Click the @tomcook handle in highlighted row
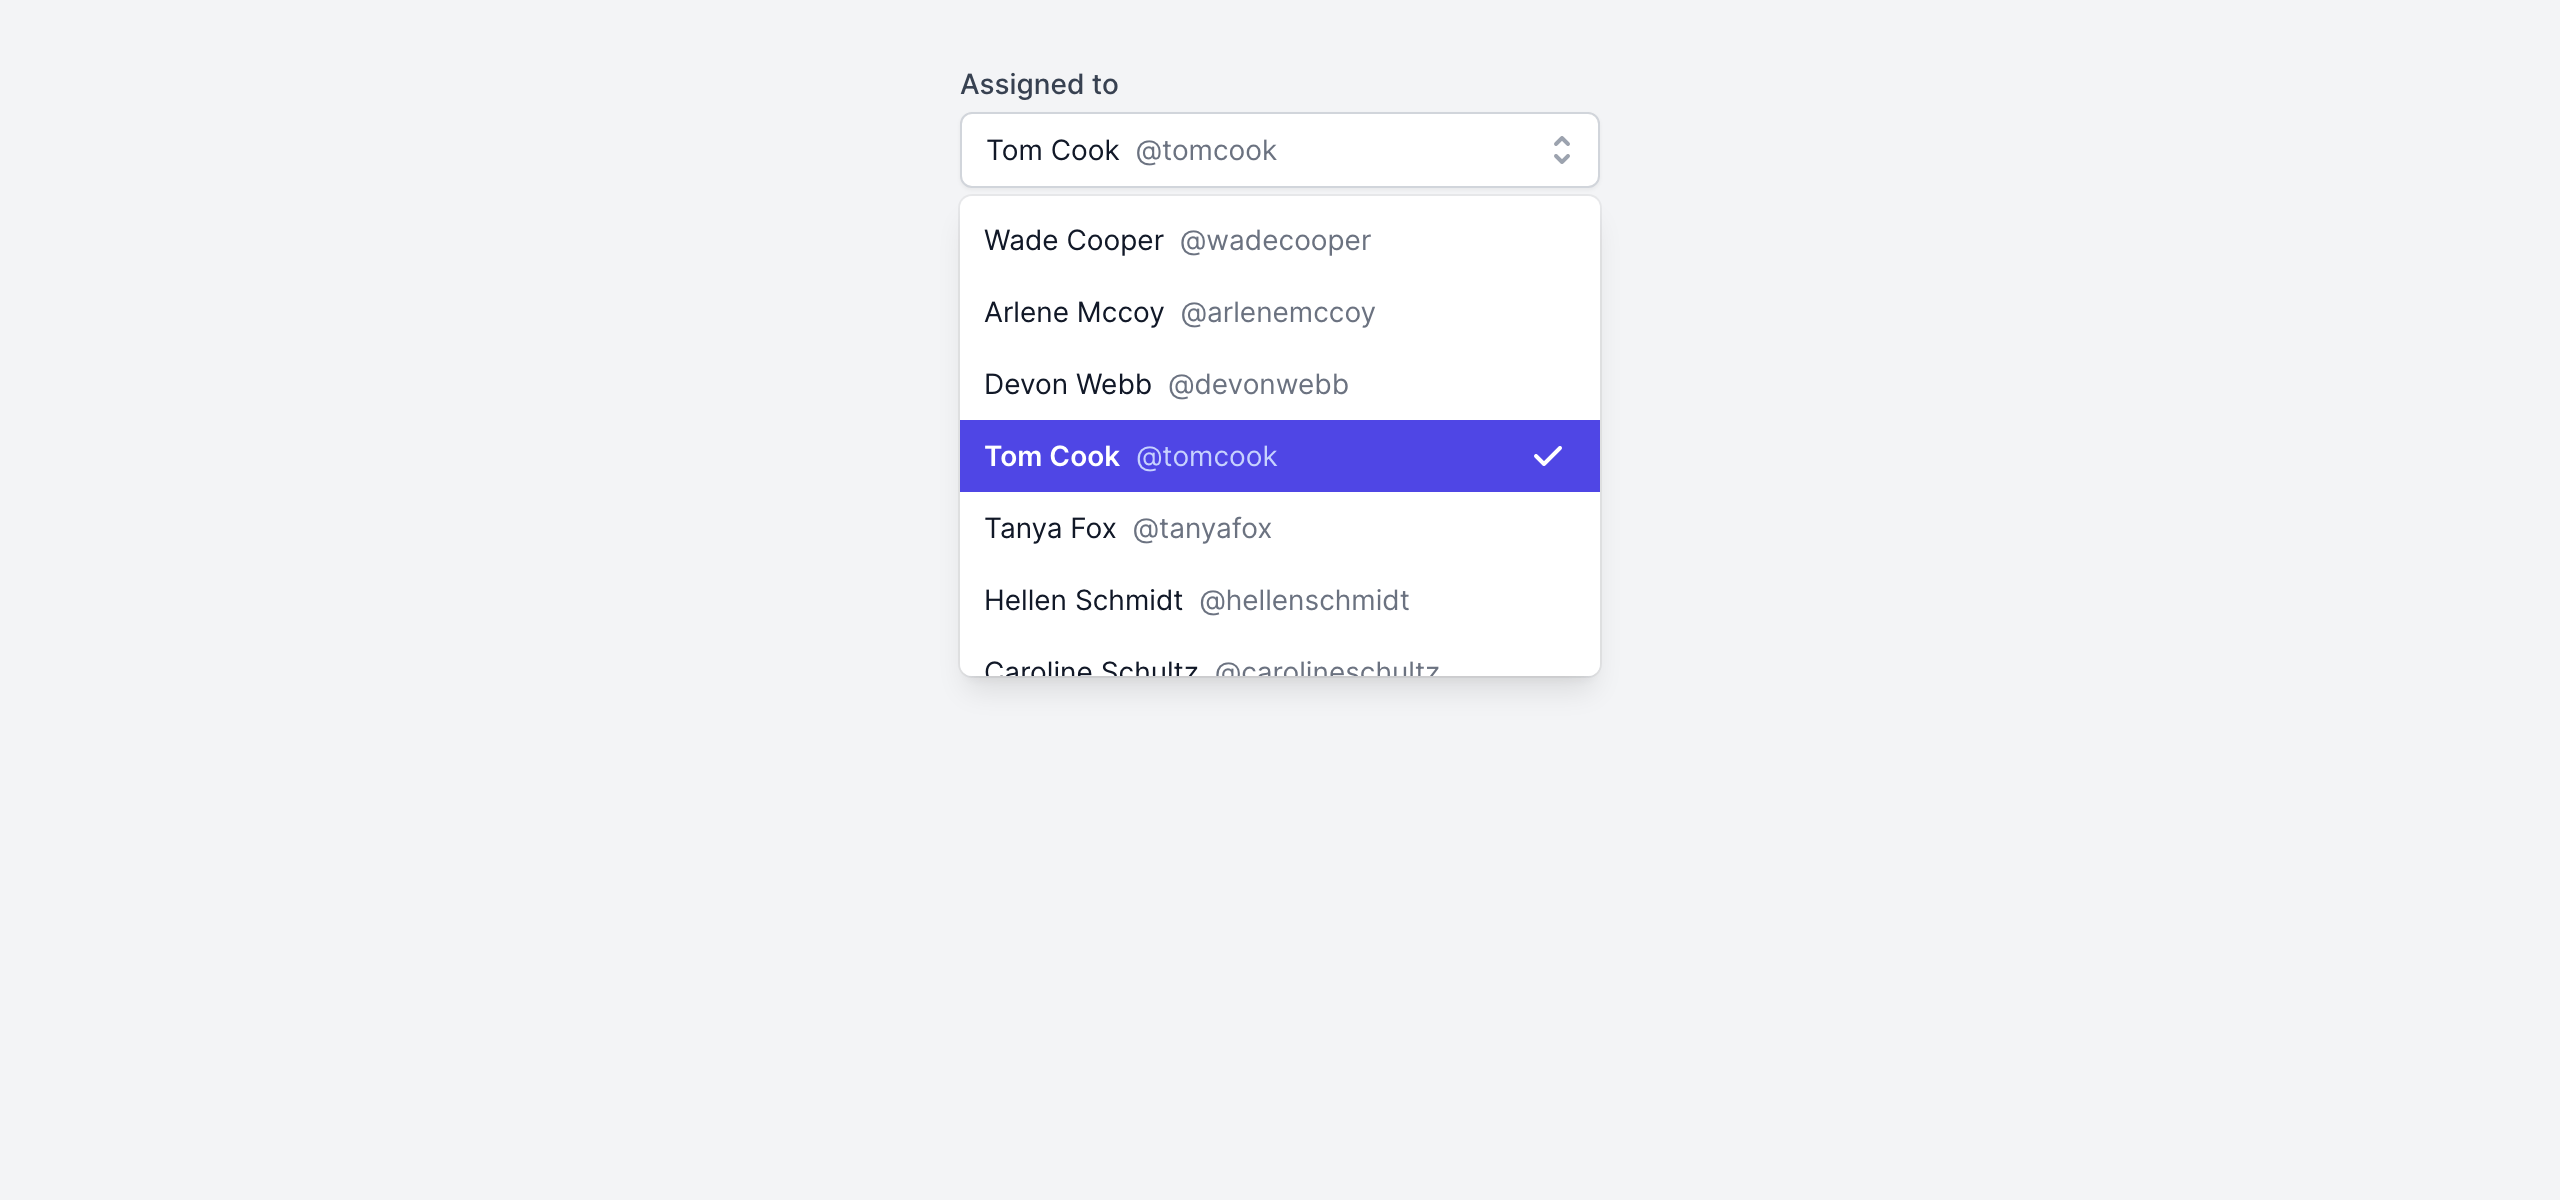Screen dimensions: 2560x1200 coord(1206,456)
